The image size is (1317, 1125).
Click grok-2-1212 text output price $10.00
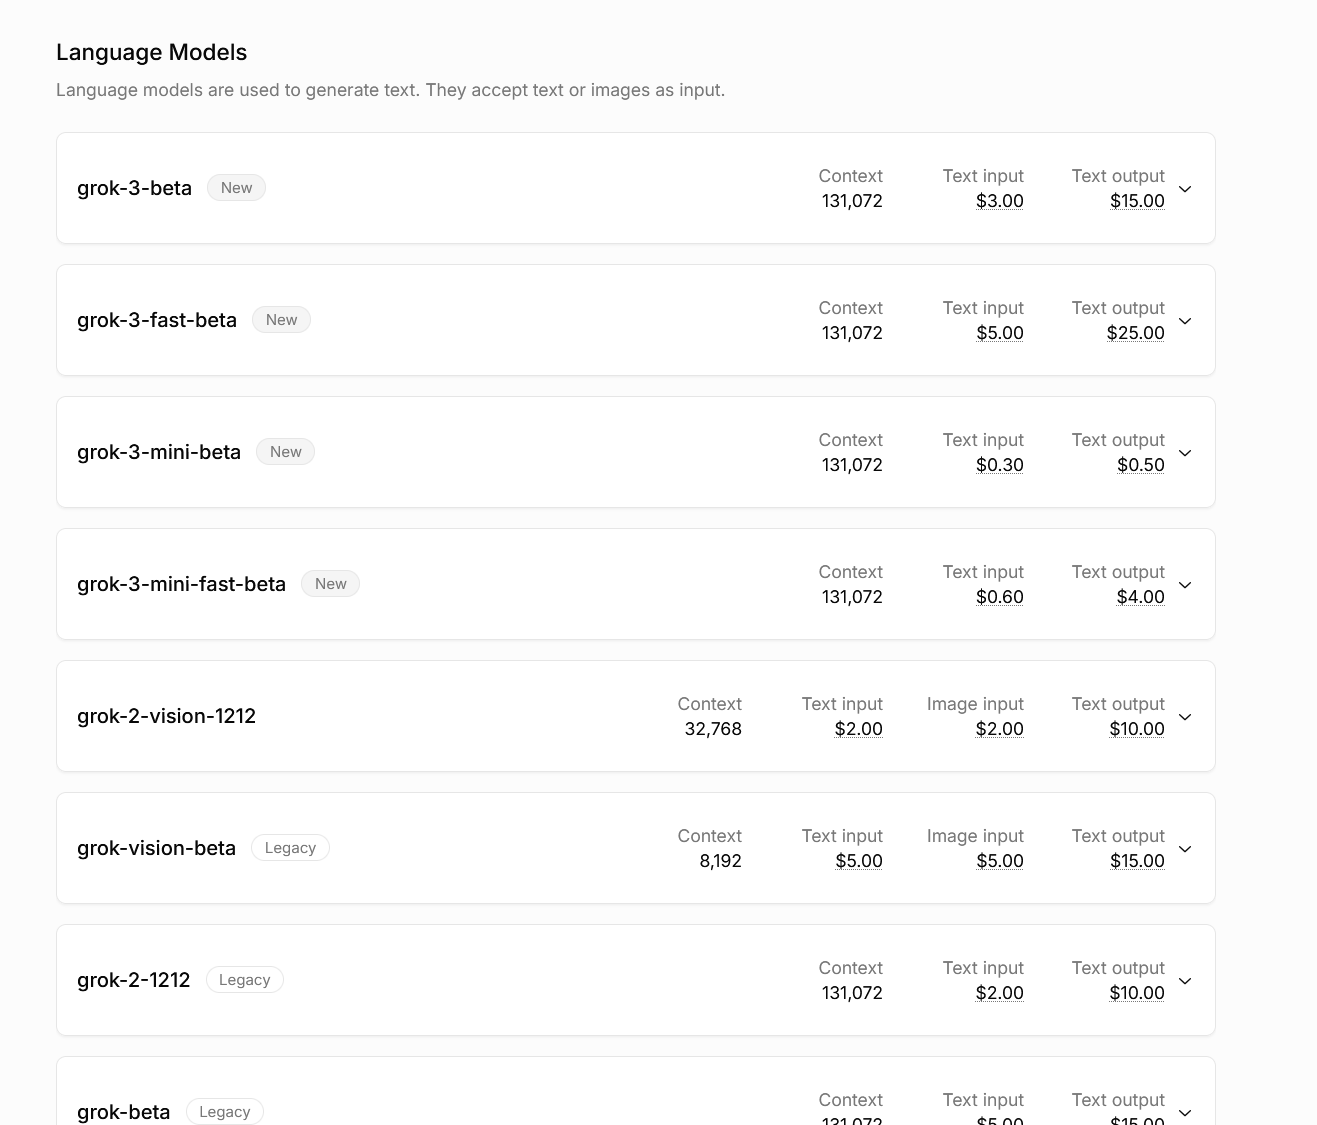(x=1137, y=993)
